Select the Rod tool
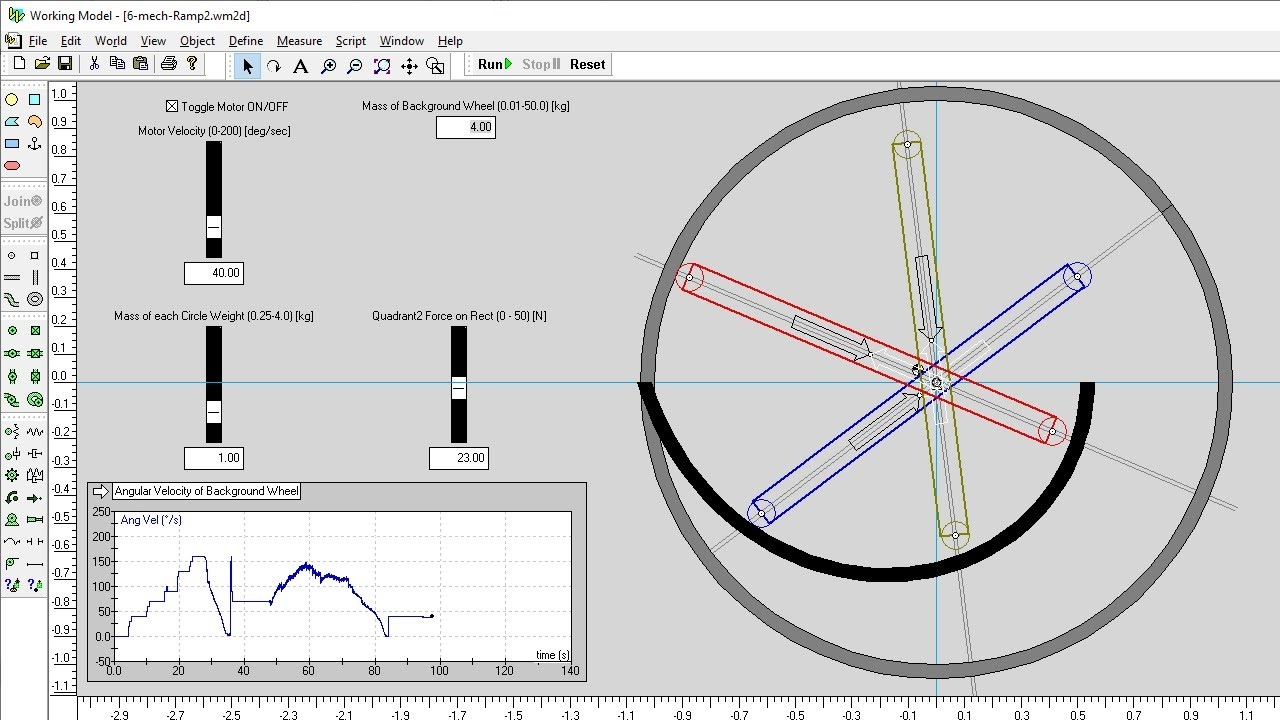The height and width of the screenshot is (720, 1280). 35,565
